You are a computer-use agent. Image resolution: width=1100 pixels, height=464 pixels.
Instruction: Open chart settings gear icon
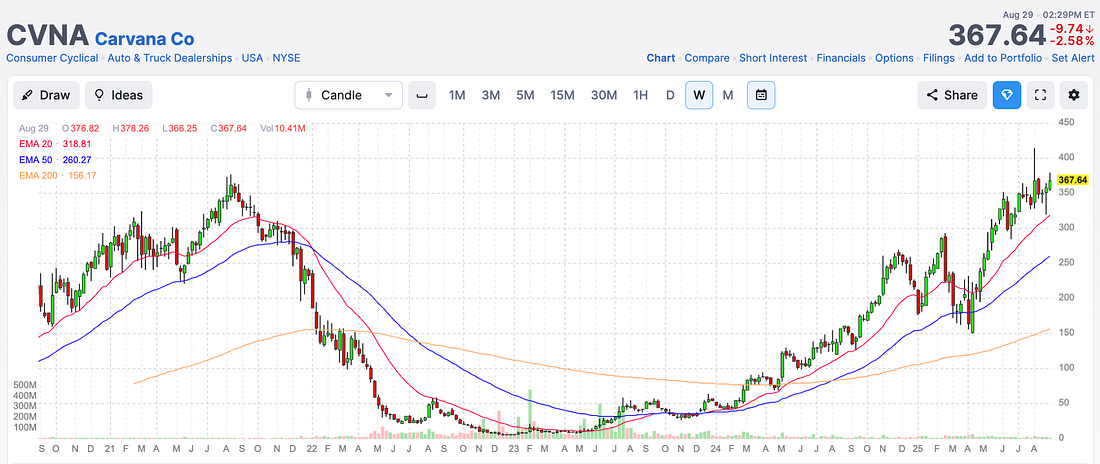pos(1073,95)
